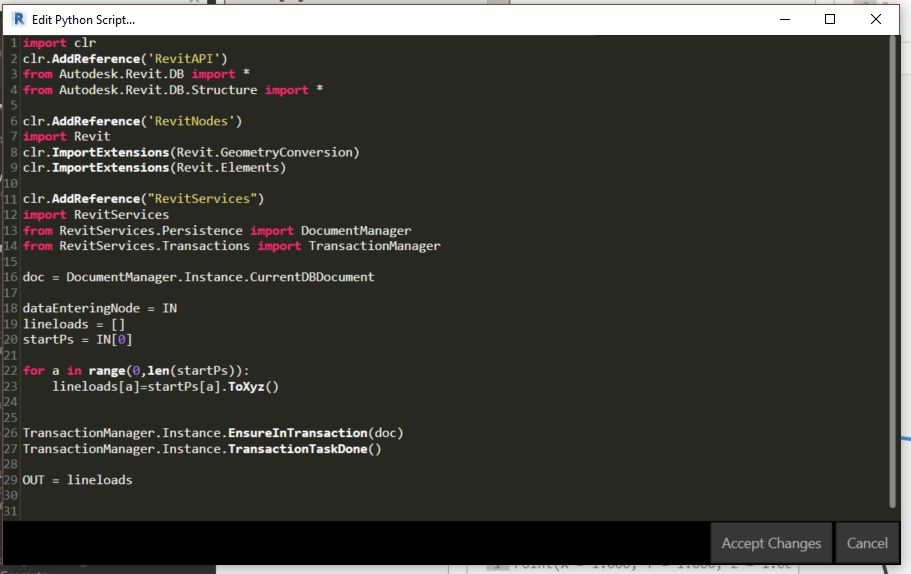Click the 'for a in range' loop line

[x=136, y=371]
